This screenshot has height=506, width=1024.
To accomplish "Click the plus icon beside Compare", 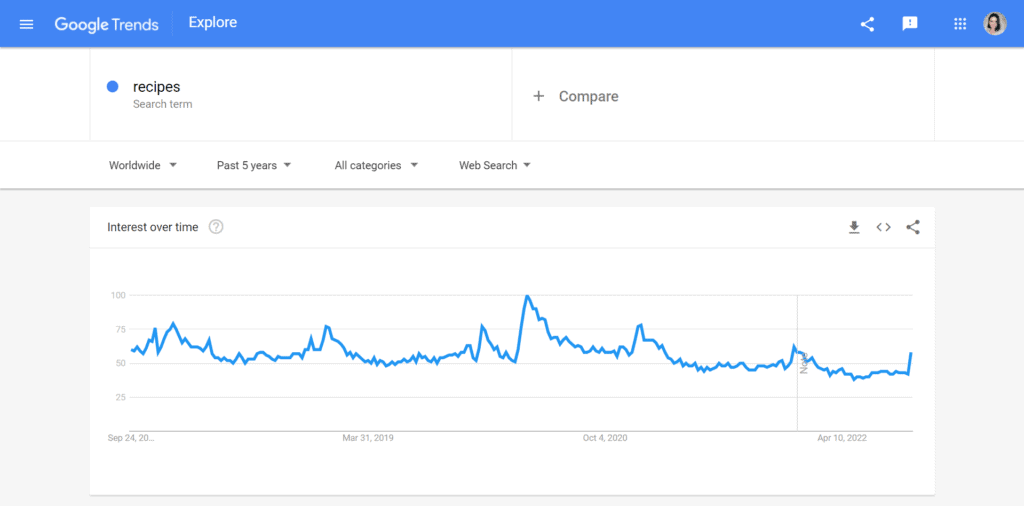I will (x=538, y=96).
